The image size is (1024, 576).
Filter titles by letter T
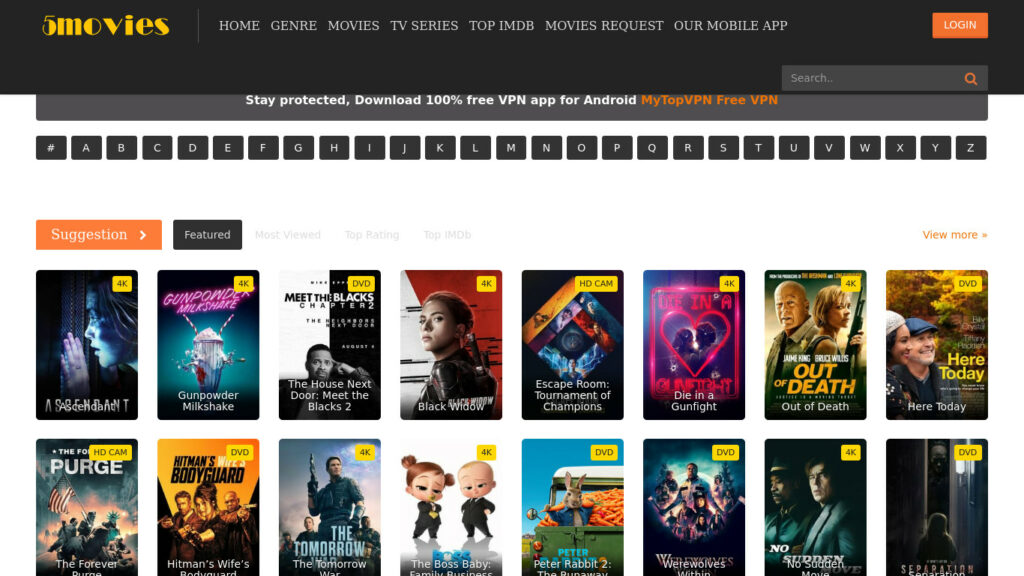[759, 148]
